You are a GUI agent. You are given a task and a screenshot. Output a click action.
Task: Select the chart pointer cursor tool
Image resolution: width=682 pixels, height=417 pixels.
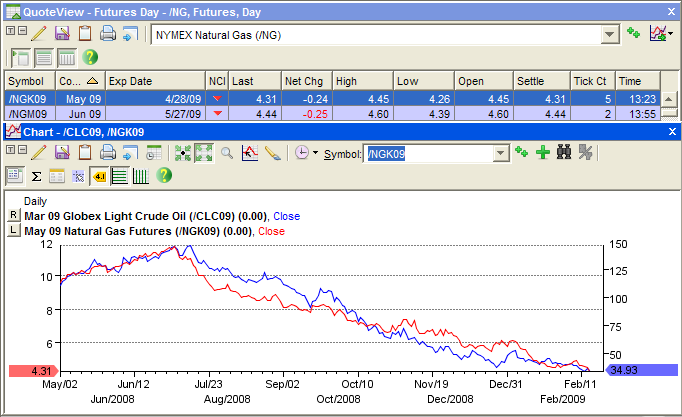coord(250,153)
